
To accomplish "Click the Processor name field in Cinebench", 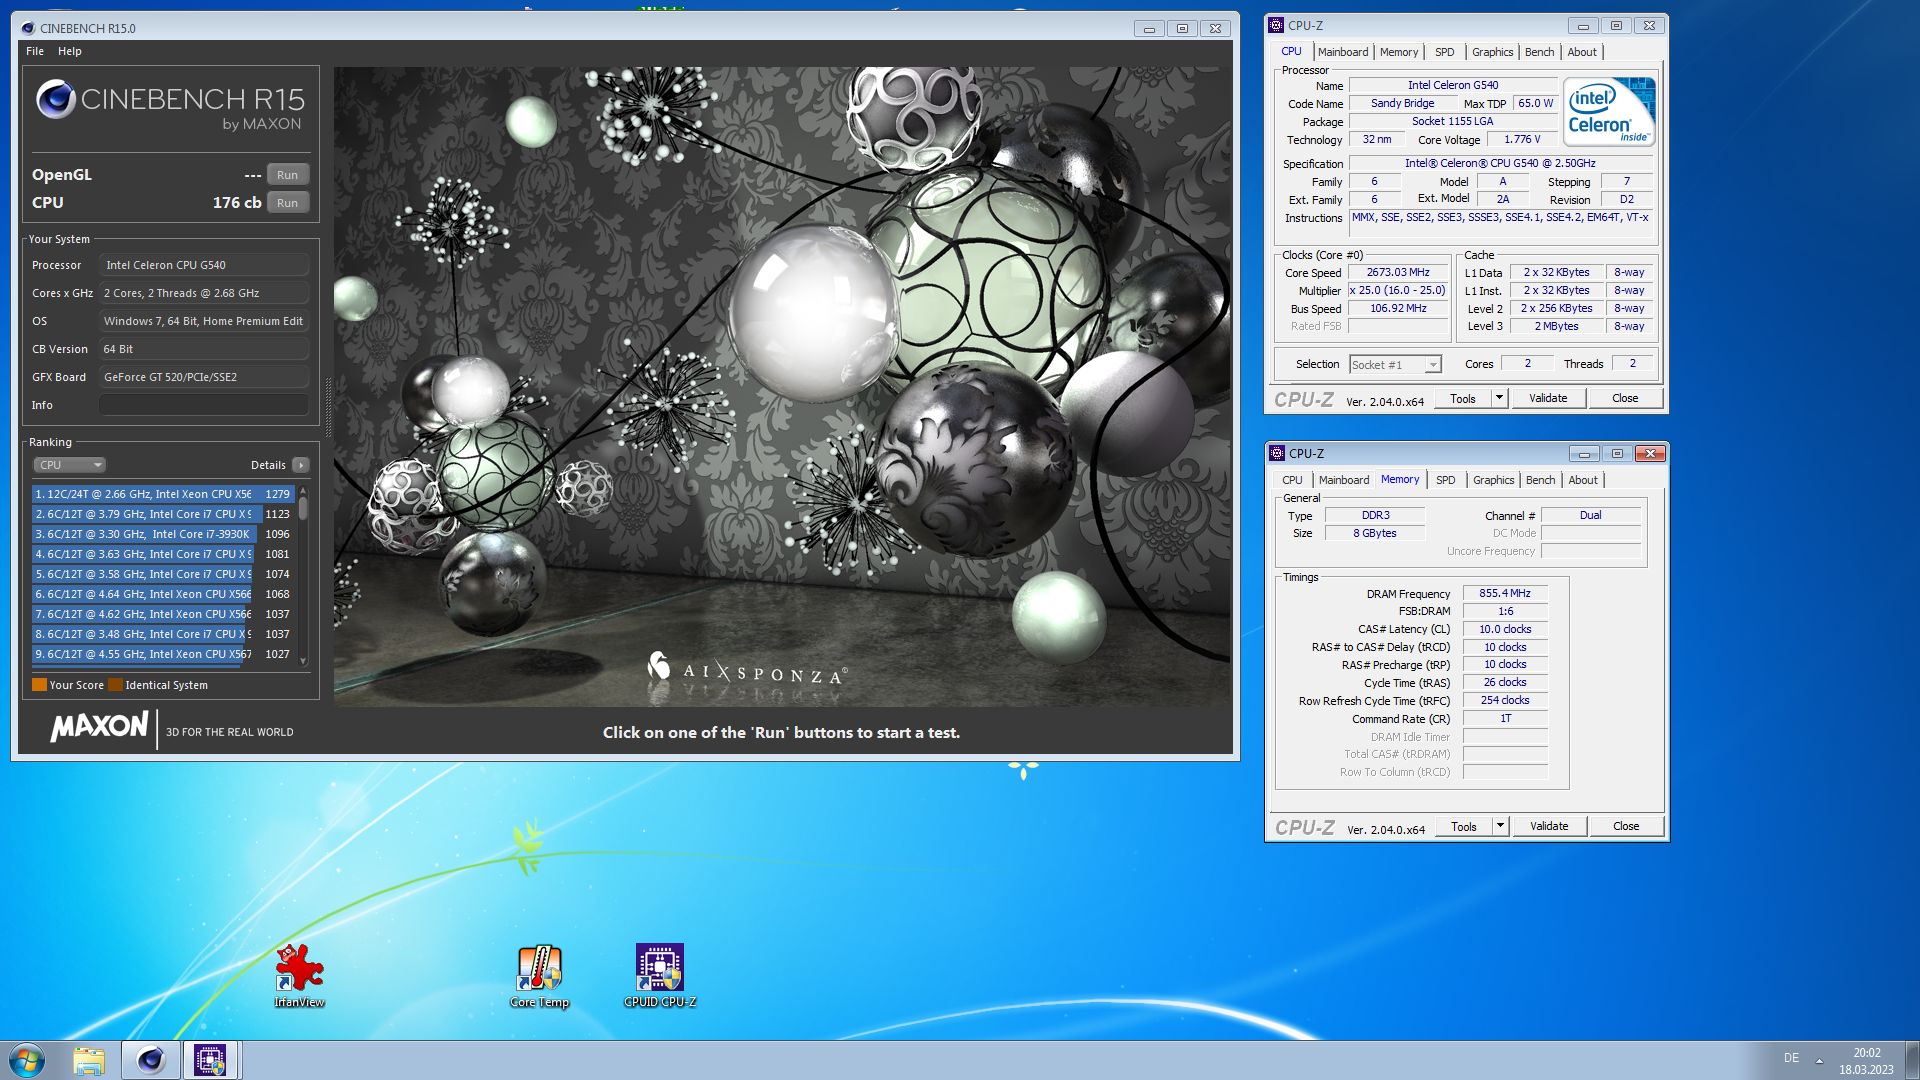I will 203,265.
